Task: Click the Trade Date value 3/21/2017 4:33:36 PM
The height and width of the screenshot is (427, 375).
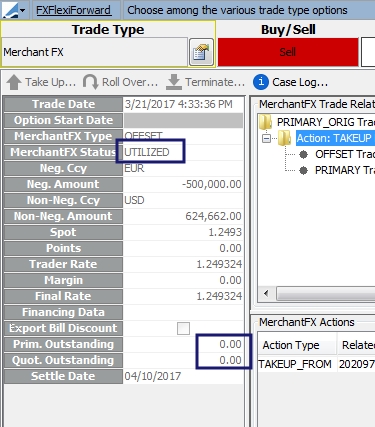Action: (x=178, y=104)
